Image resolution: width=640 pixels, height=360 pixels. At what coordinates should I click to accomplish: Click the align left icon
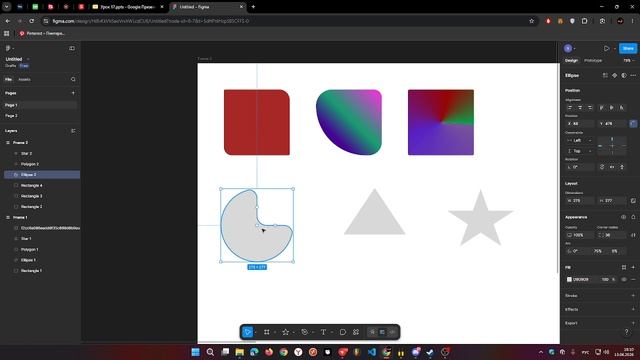(x=570, y=108)
